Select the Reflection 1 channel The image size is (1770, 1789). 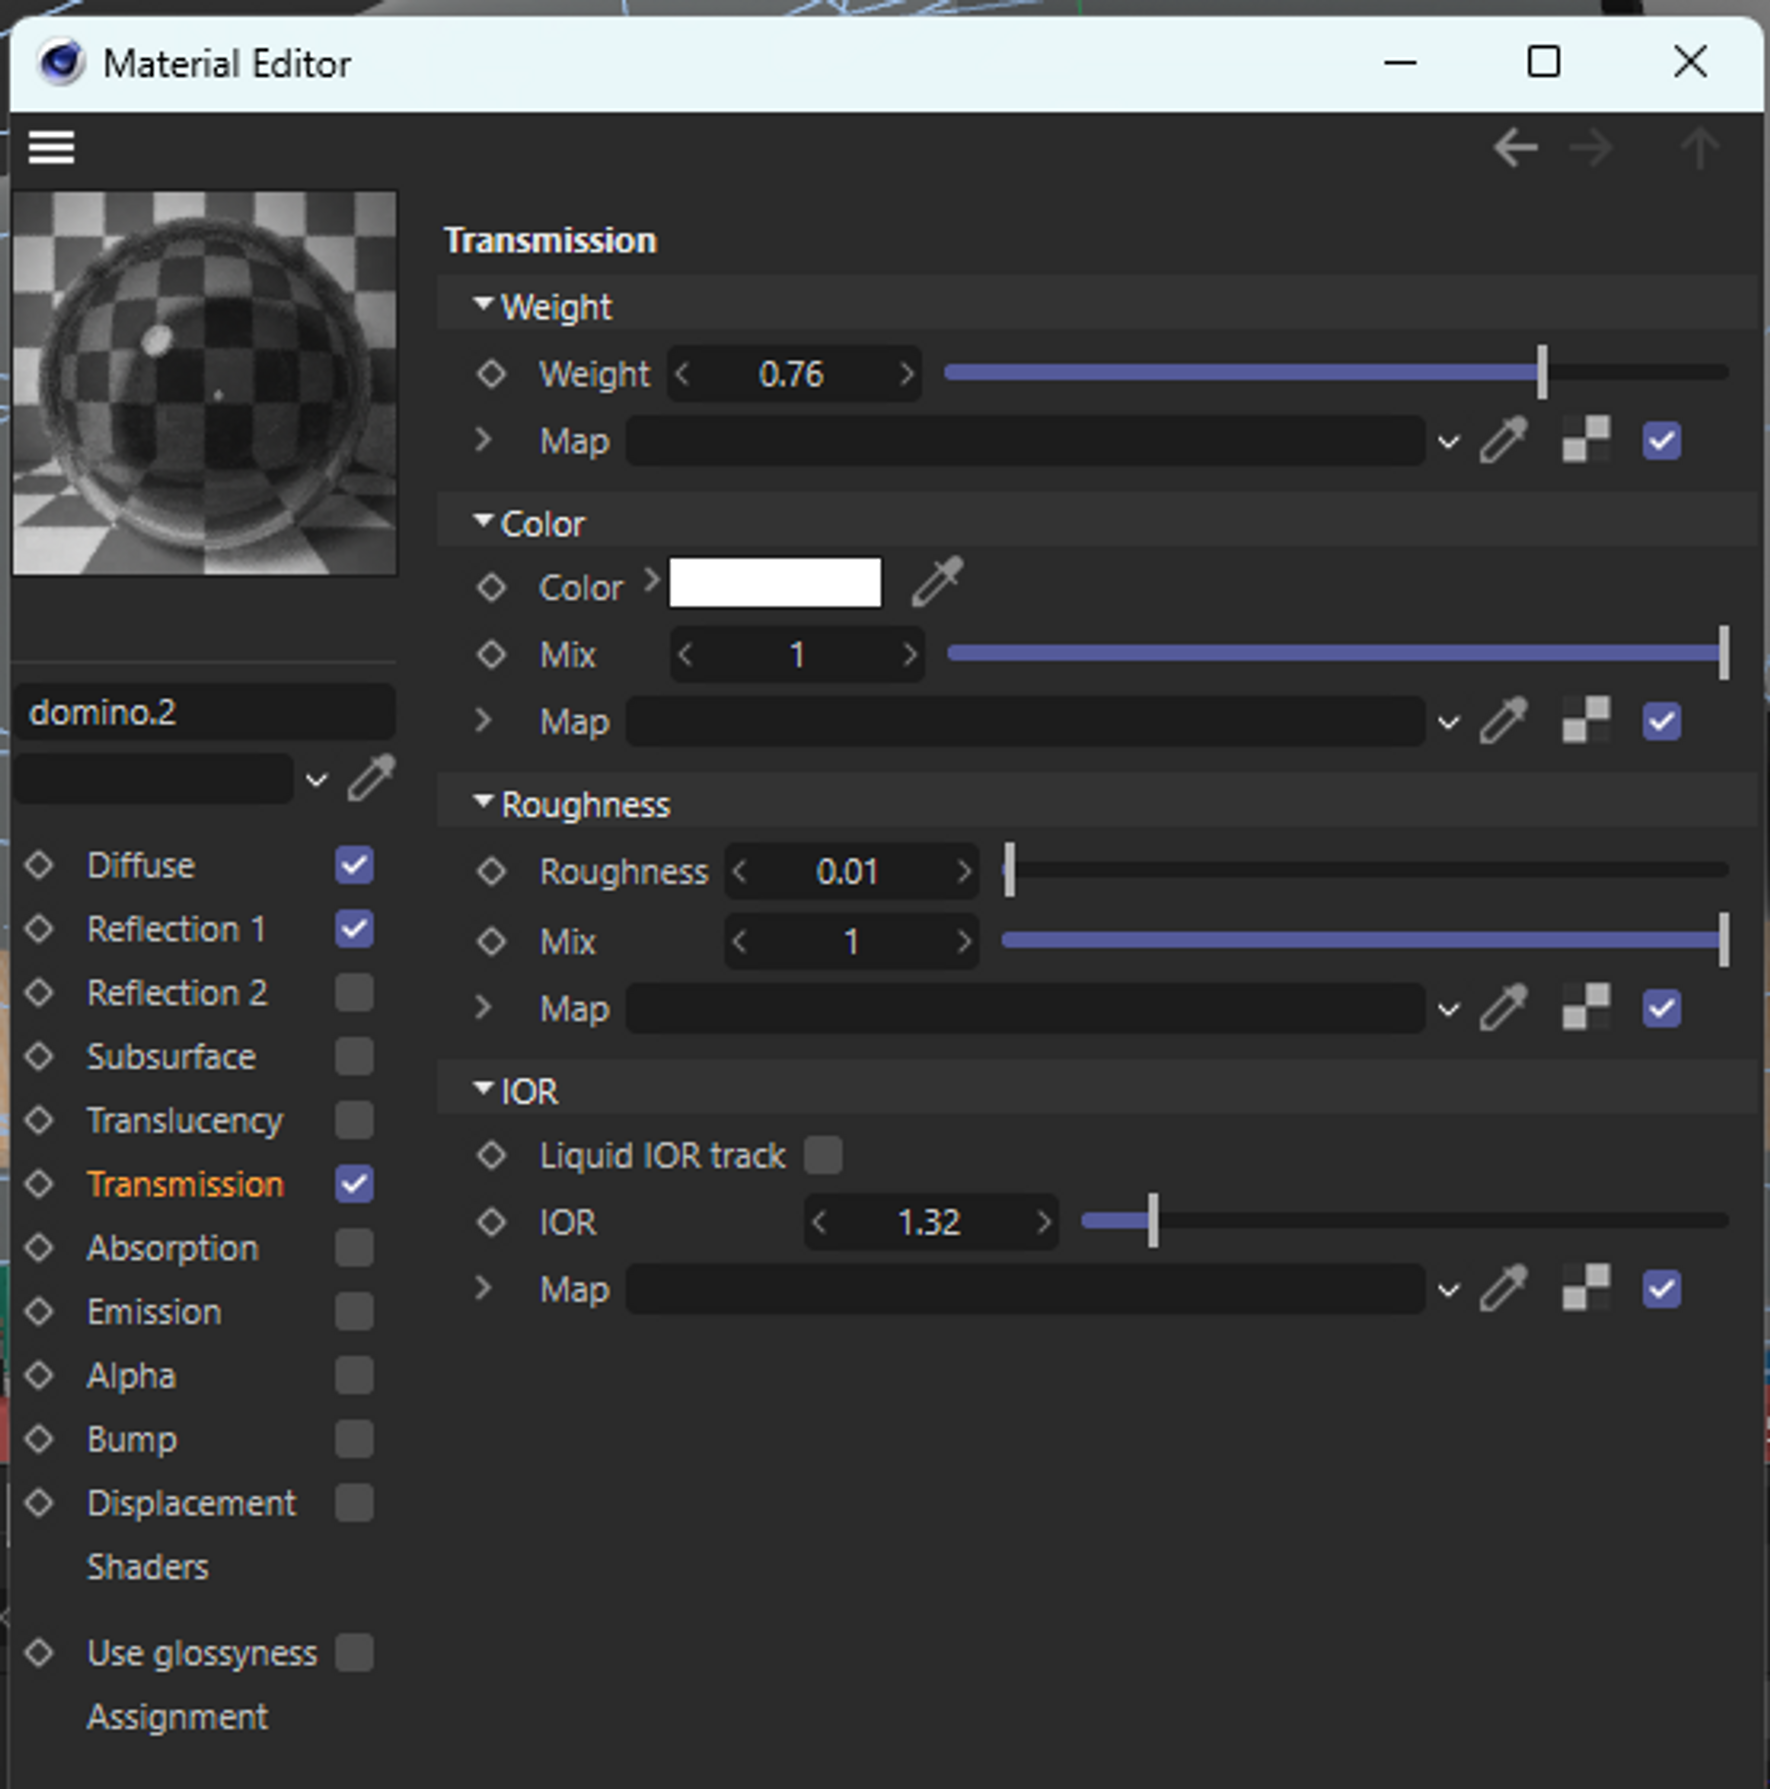(176, 929)
